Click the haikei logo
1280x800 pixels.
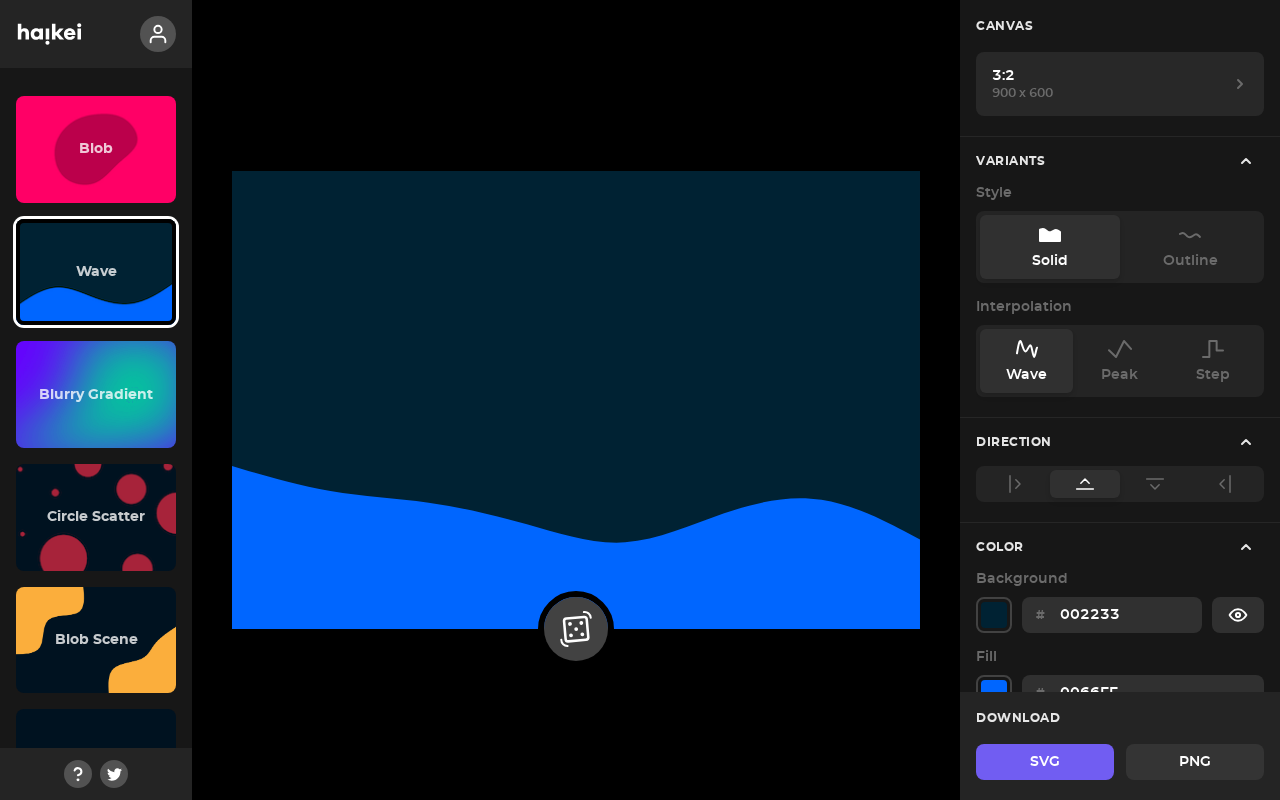[x=50, y=34]
